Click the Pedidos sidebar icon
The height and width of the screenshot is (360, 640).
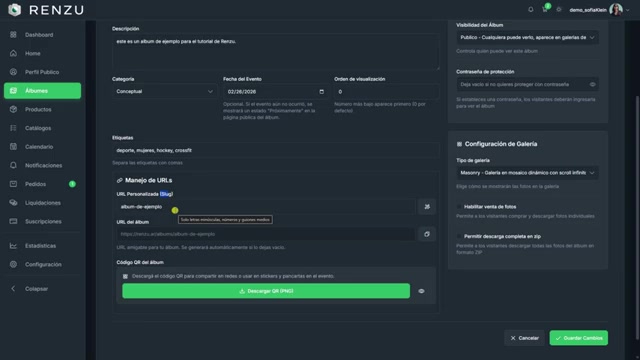pyautogui.click(x=13, y=184)
